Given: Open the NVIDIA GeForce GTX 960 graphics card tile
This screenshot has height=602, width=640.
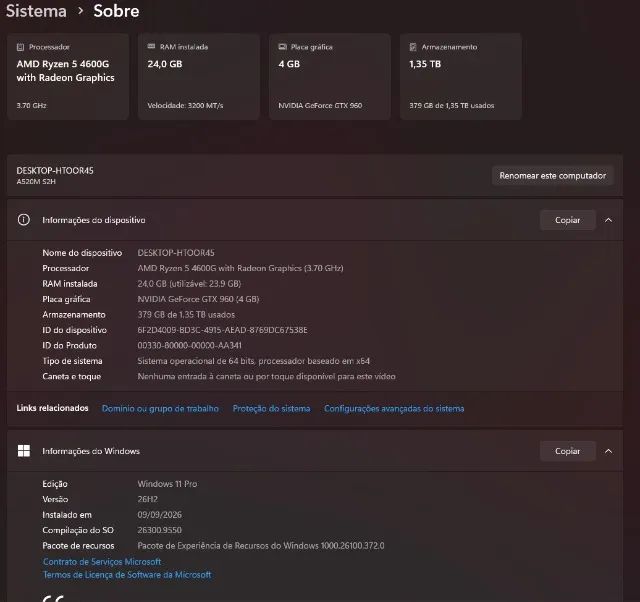Looking at the screenshot, I should pos(330,76).
